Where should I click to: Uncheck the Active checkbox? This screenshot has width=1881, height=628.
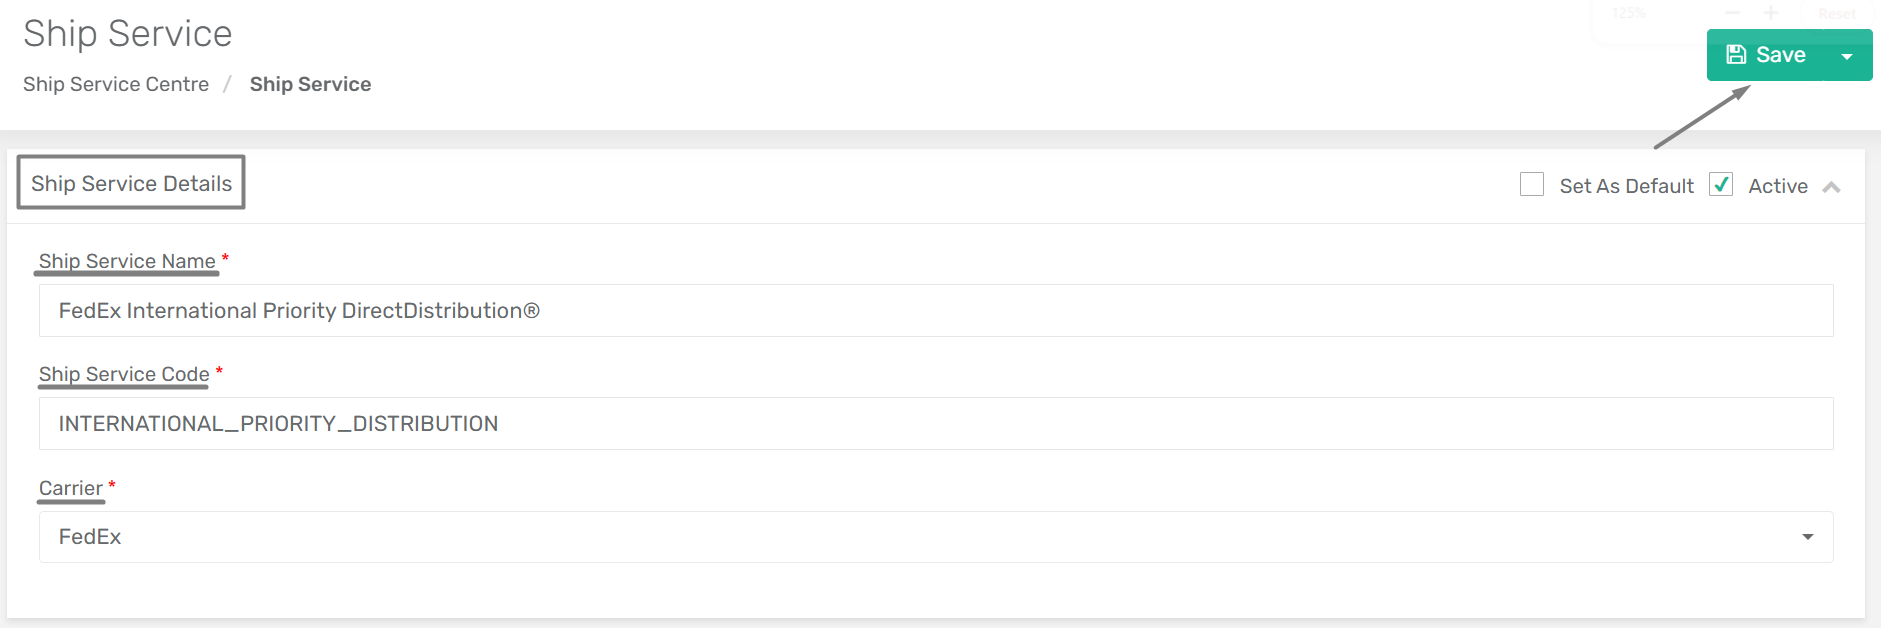pyautogui.click(x=1720, y=185)
